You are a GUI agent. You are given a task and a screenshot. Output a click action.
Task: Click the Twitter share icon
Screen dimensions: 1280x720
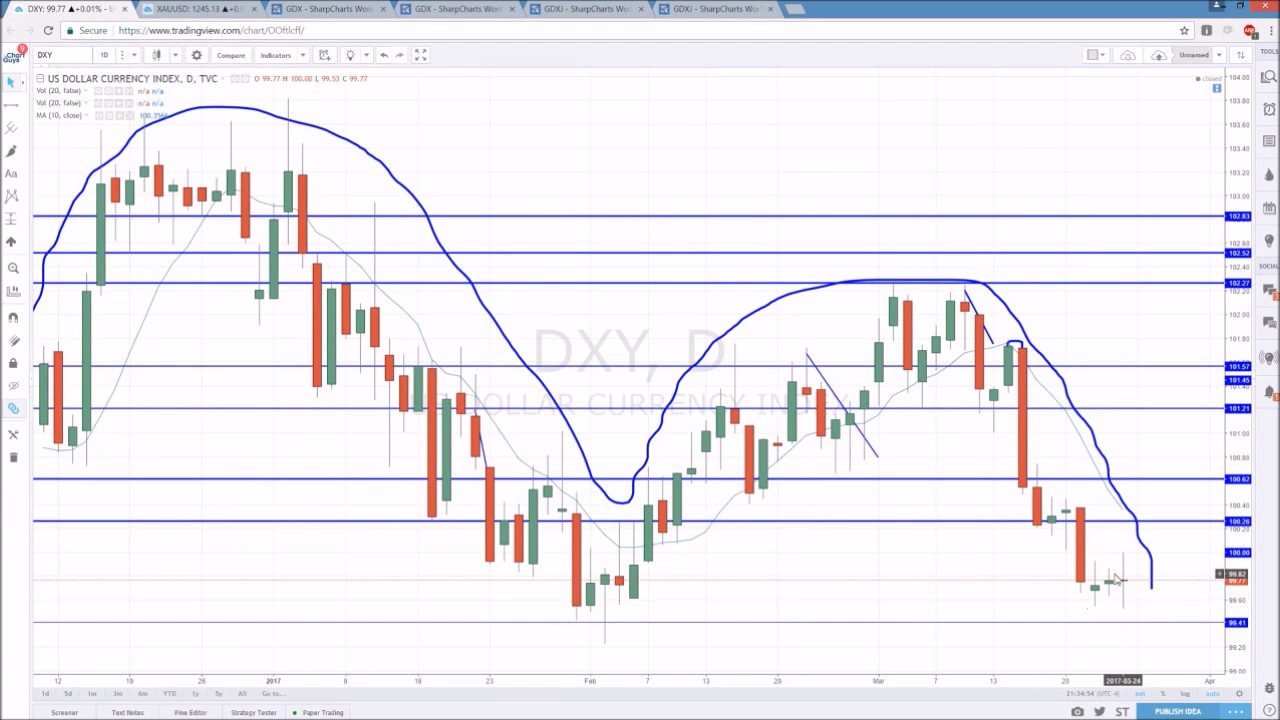coord(1099,712)
